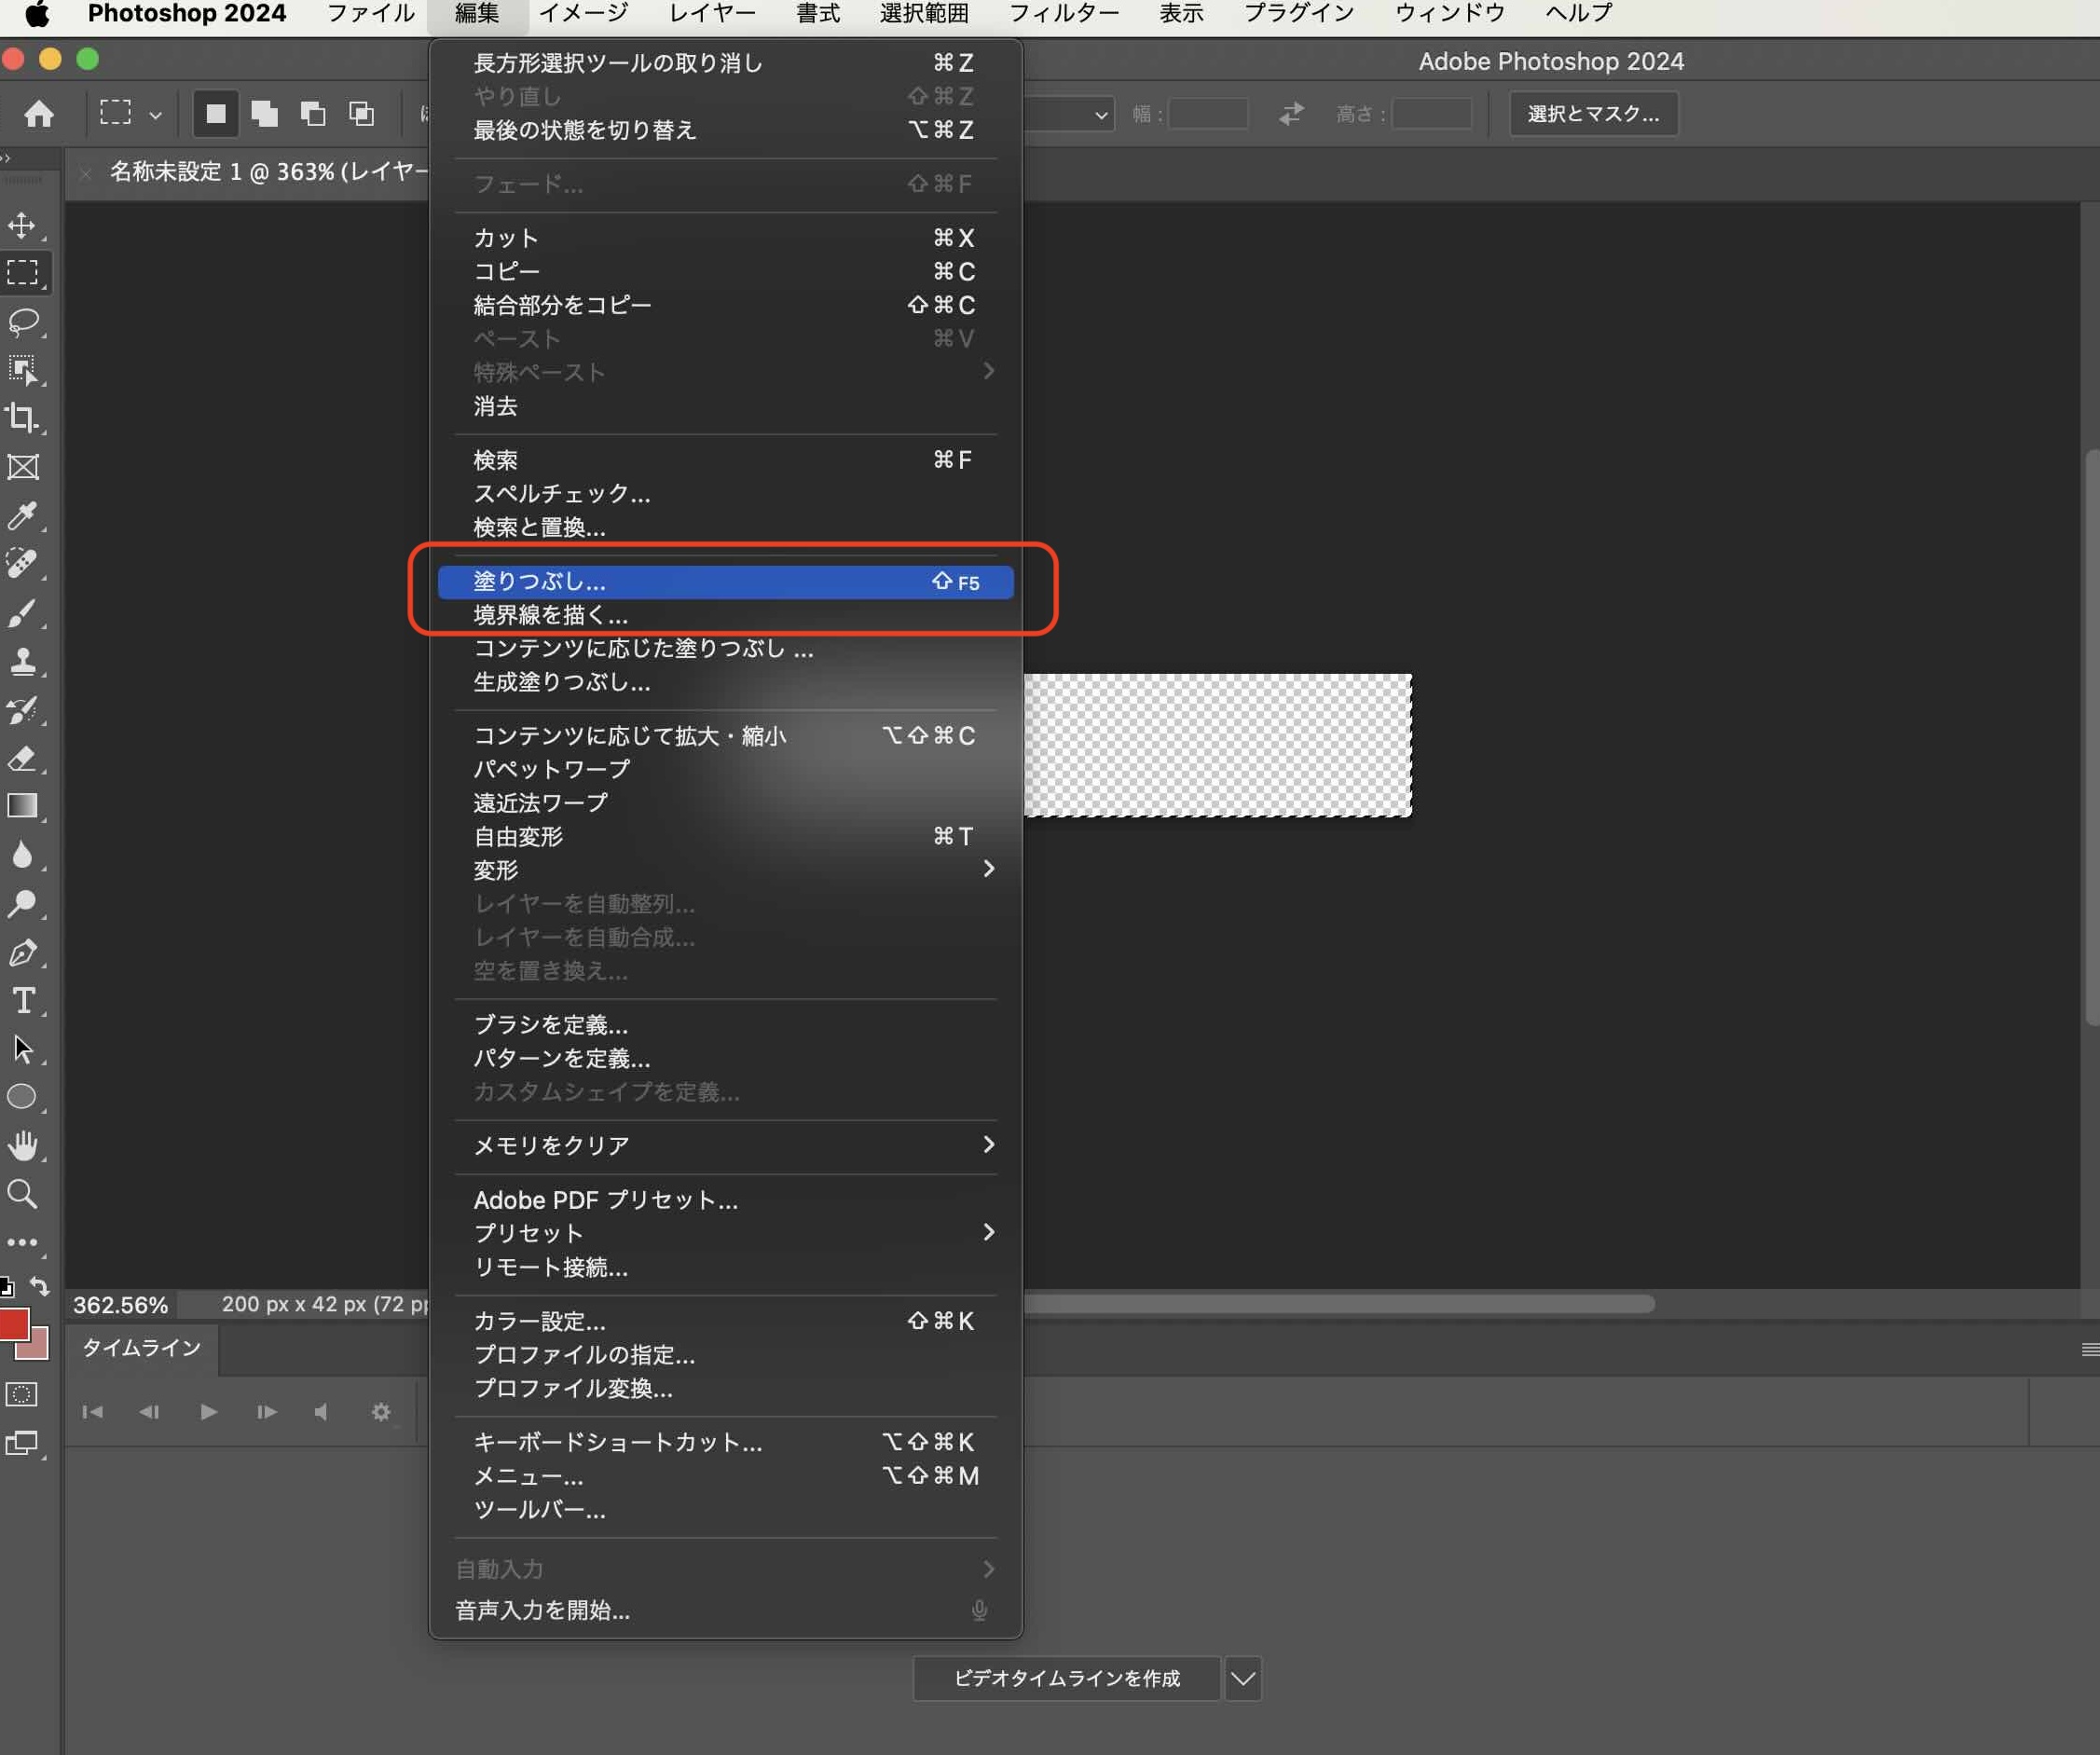Screen dimensions: 2100x1755
Task: Choose 境界線を描く... menu item
Action: point(725,616)
